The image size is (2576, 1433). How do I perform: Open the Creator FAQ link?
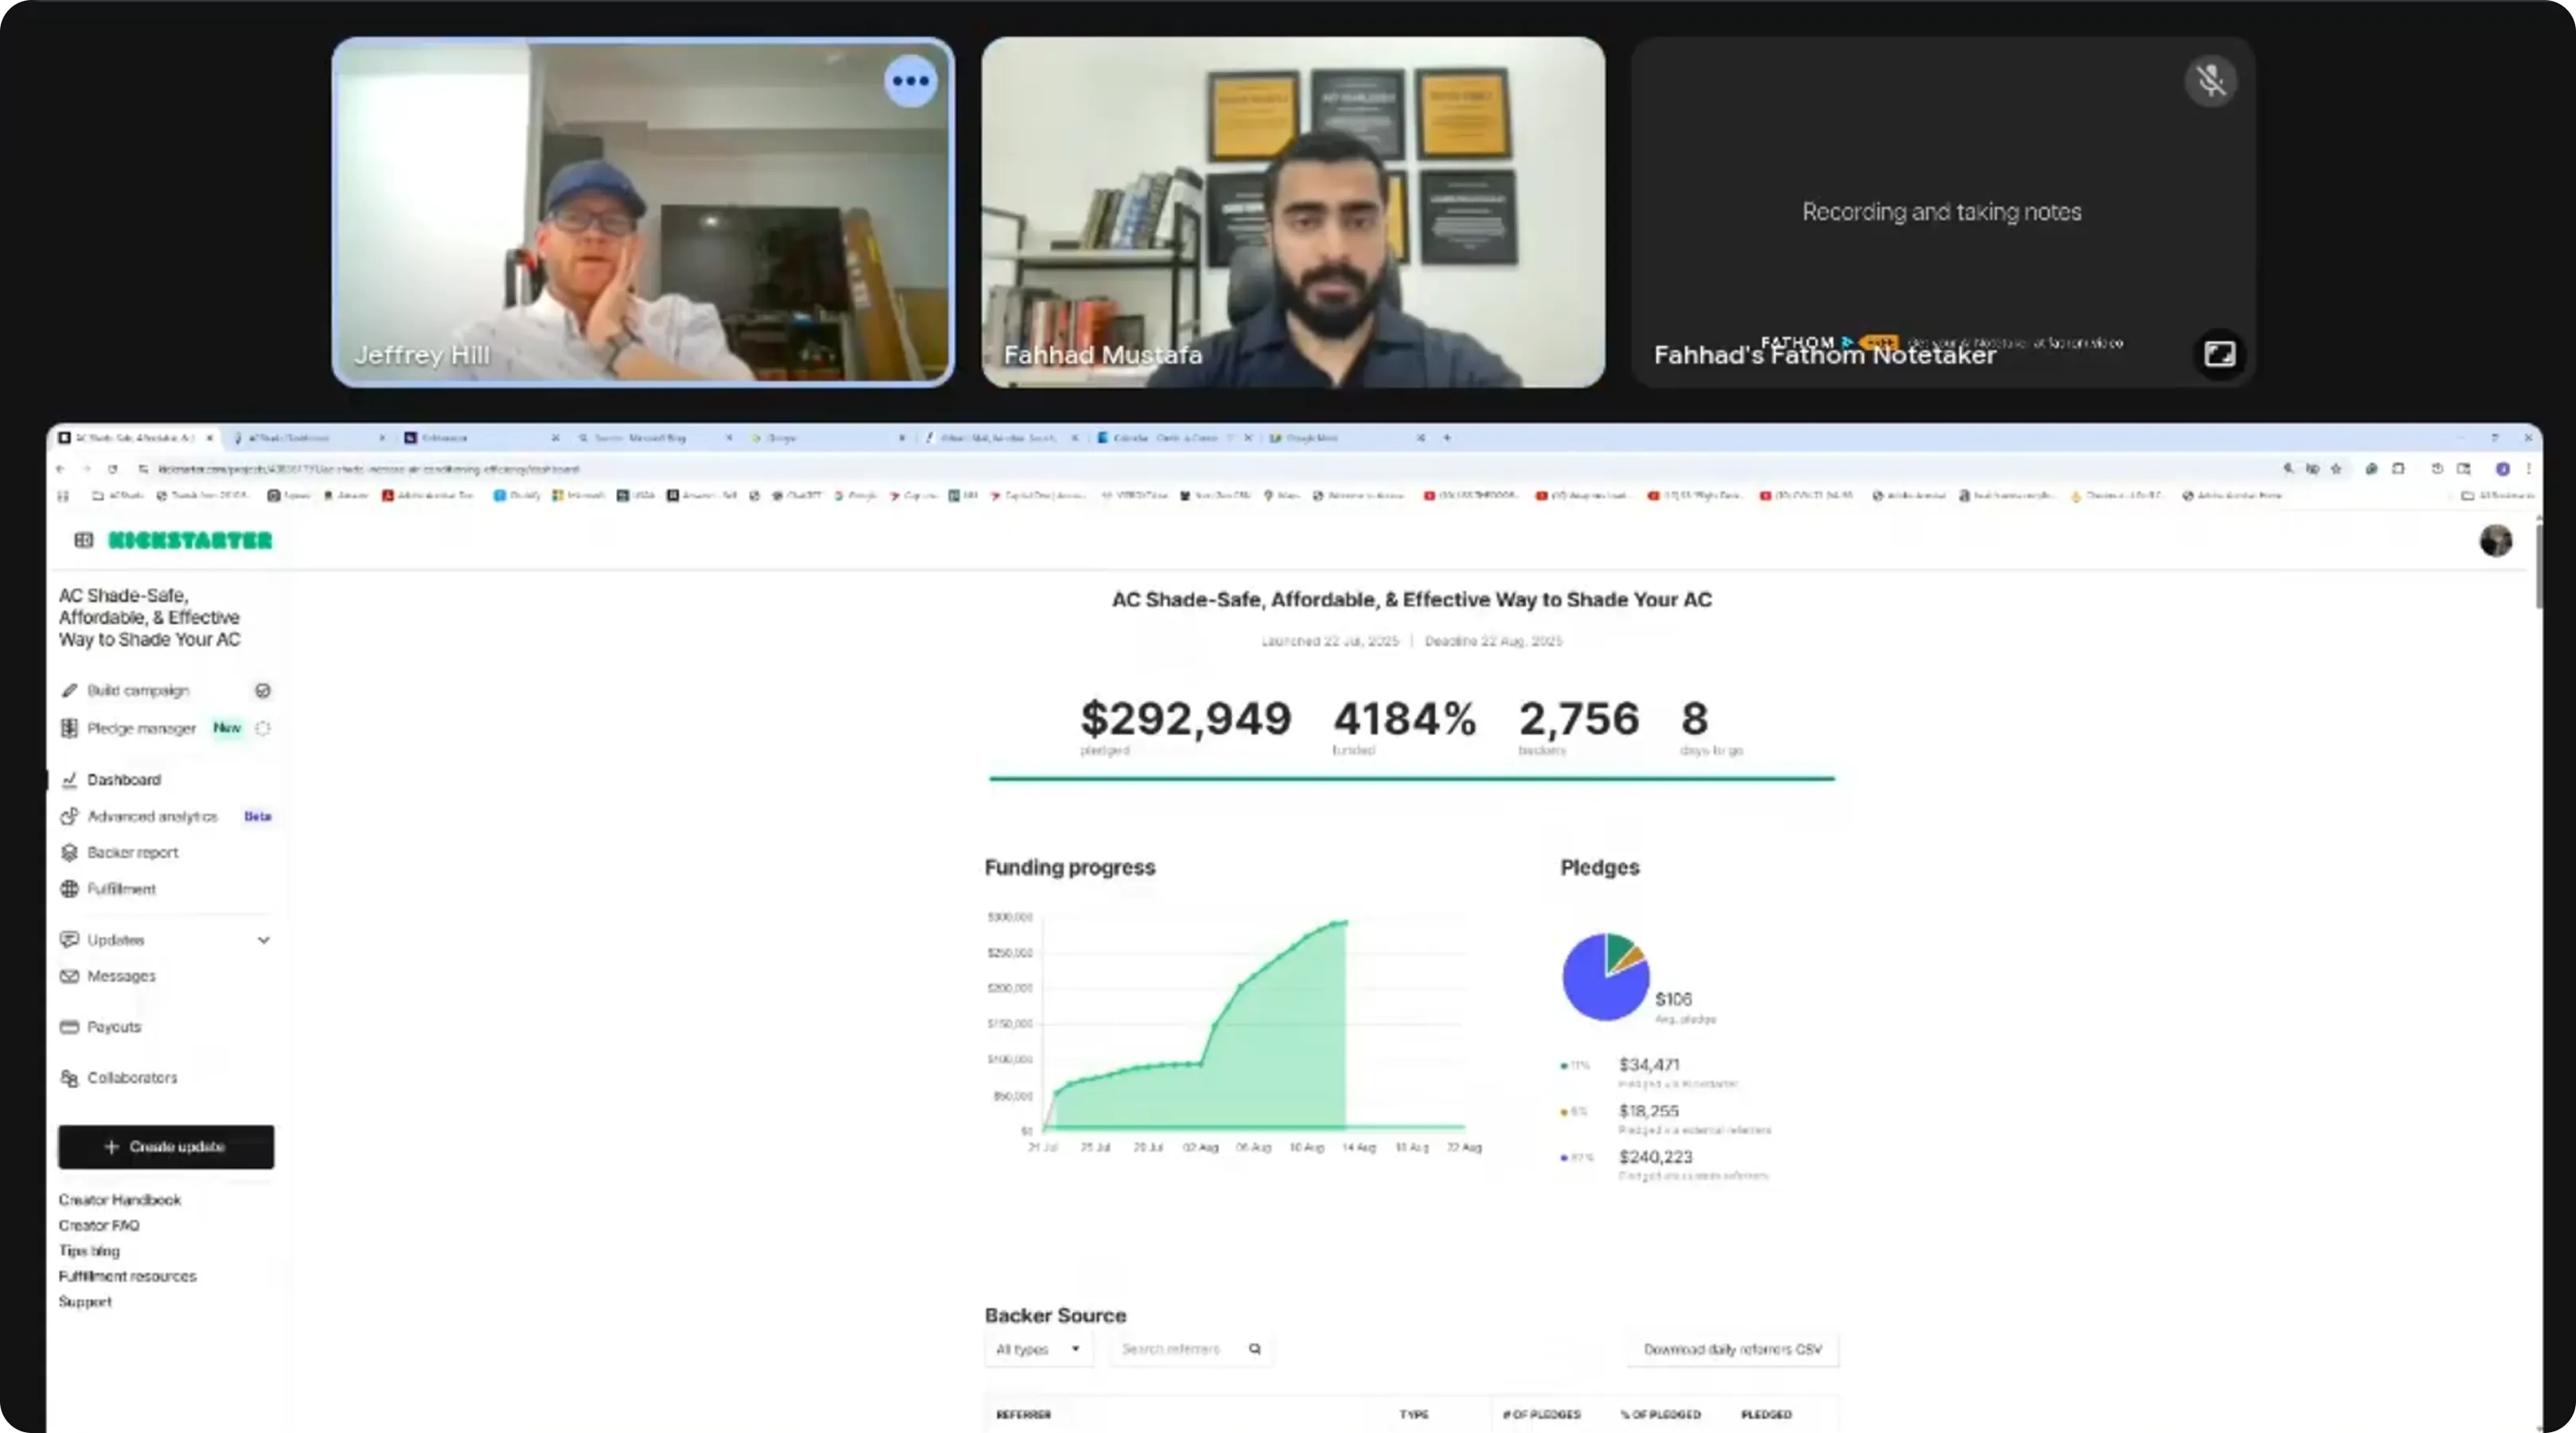click(x=99, y=1225)
